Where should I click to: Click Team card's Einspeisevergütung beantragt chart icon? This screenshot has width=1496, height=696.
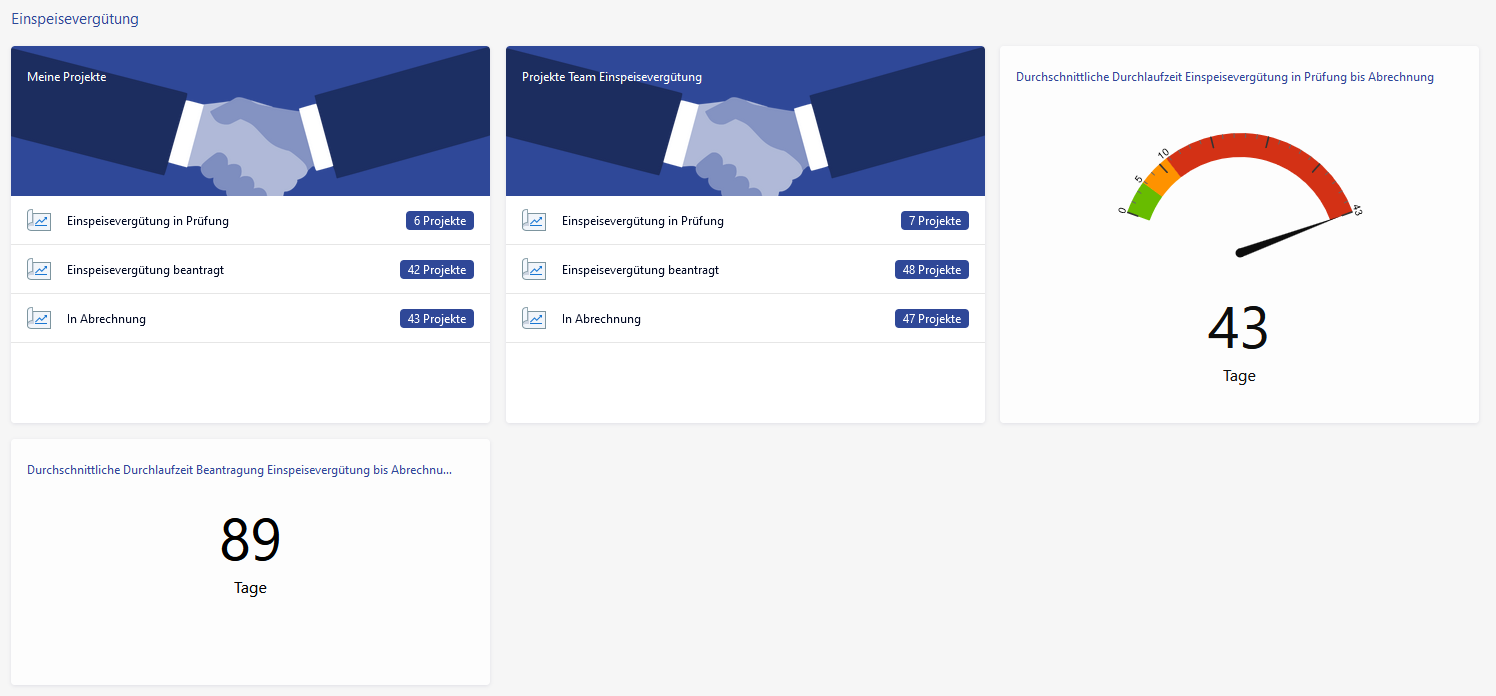(x=534, y=270)
